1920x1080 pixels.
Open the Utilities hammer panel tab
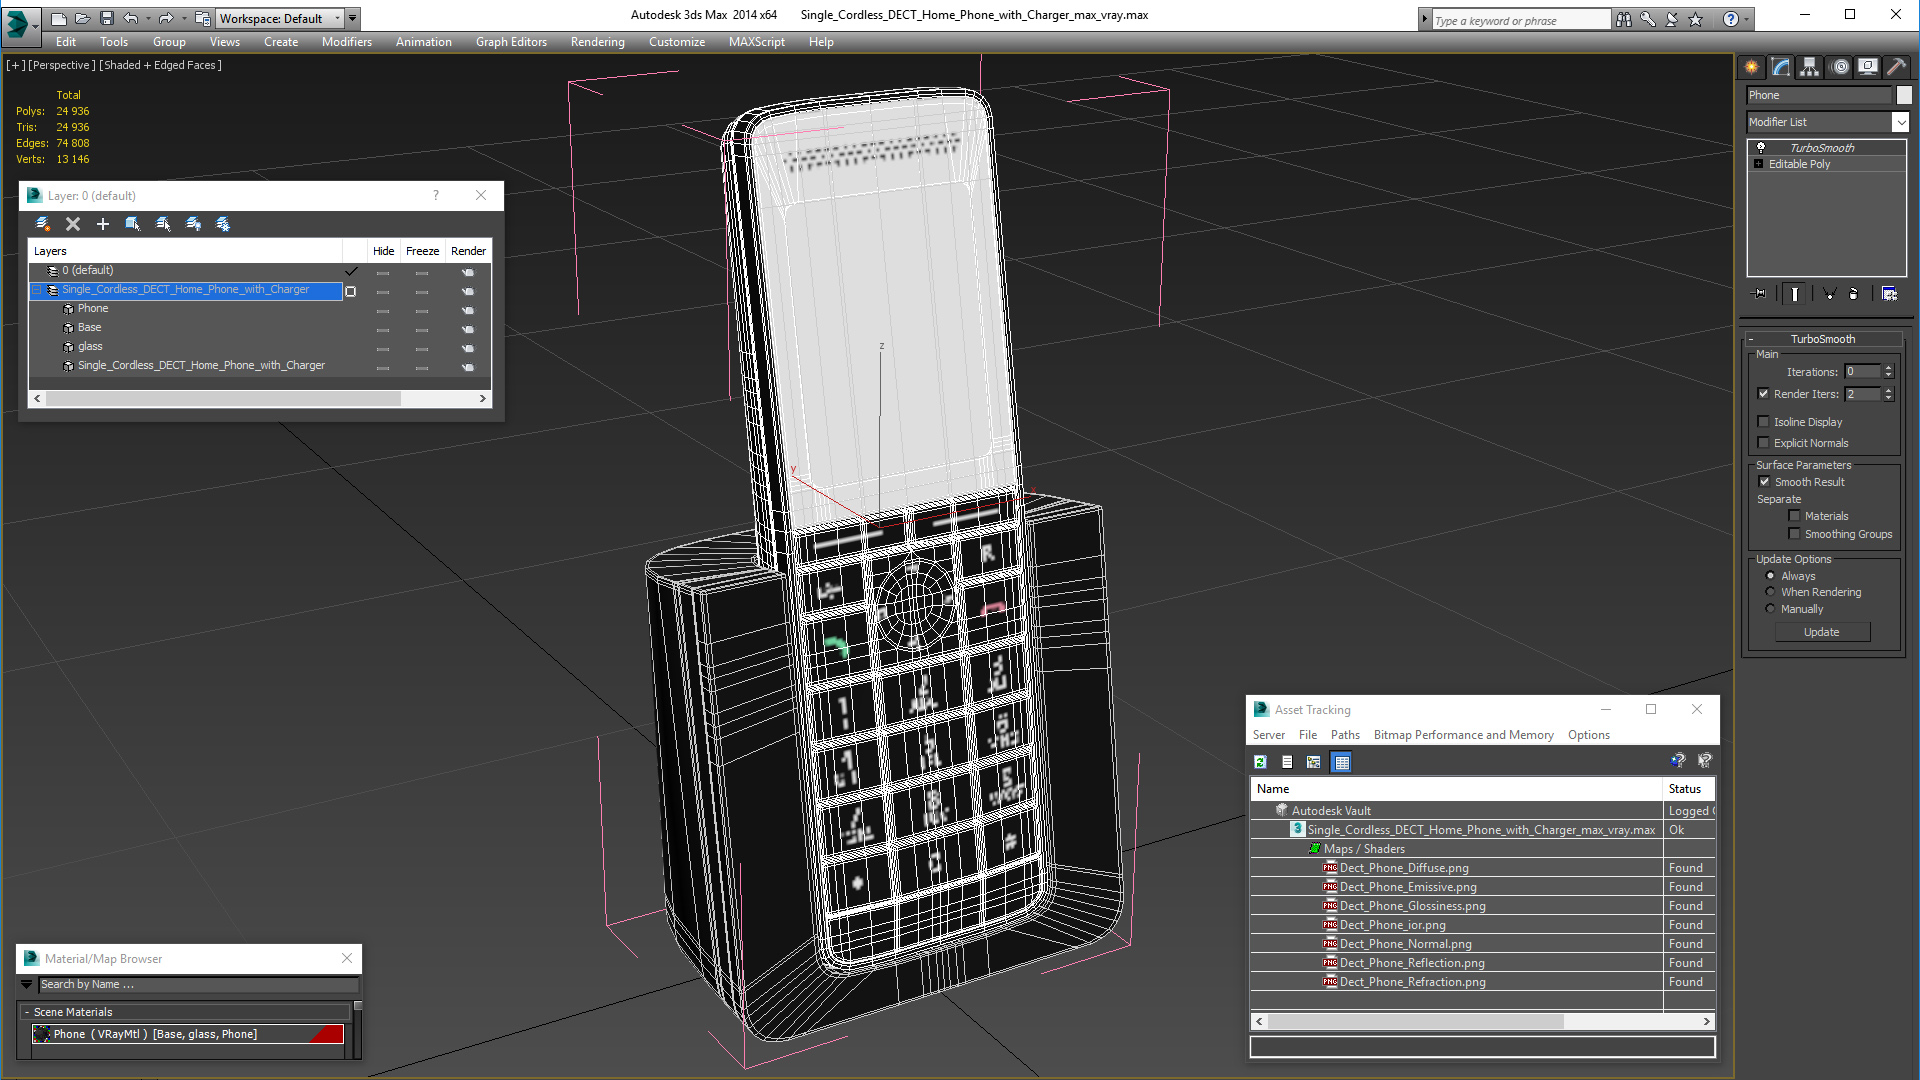[1896, 67]
